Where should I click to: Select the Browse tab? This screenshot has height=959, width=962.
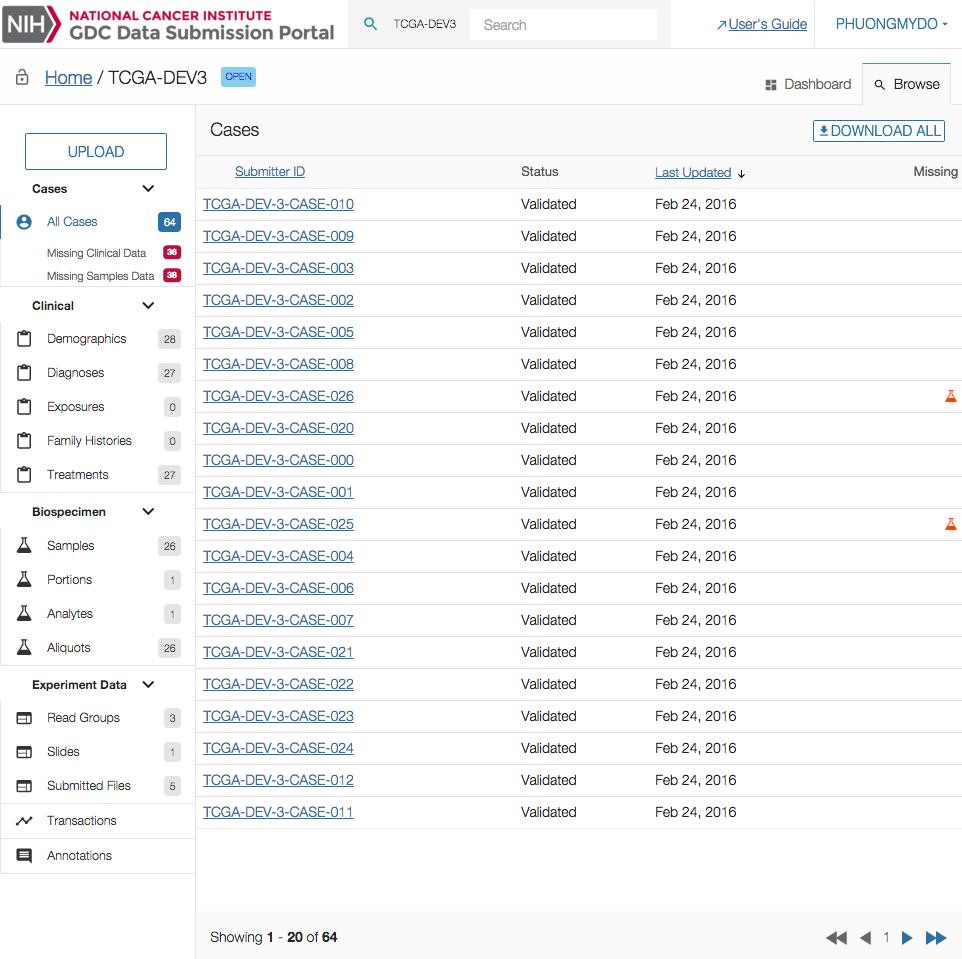(x=906, y=85)
